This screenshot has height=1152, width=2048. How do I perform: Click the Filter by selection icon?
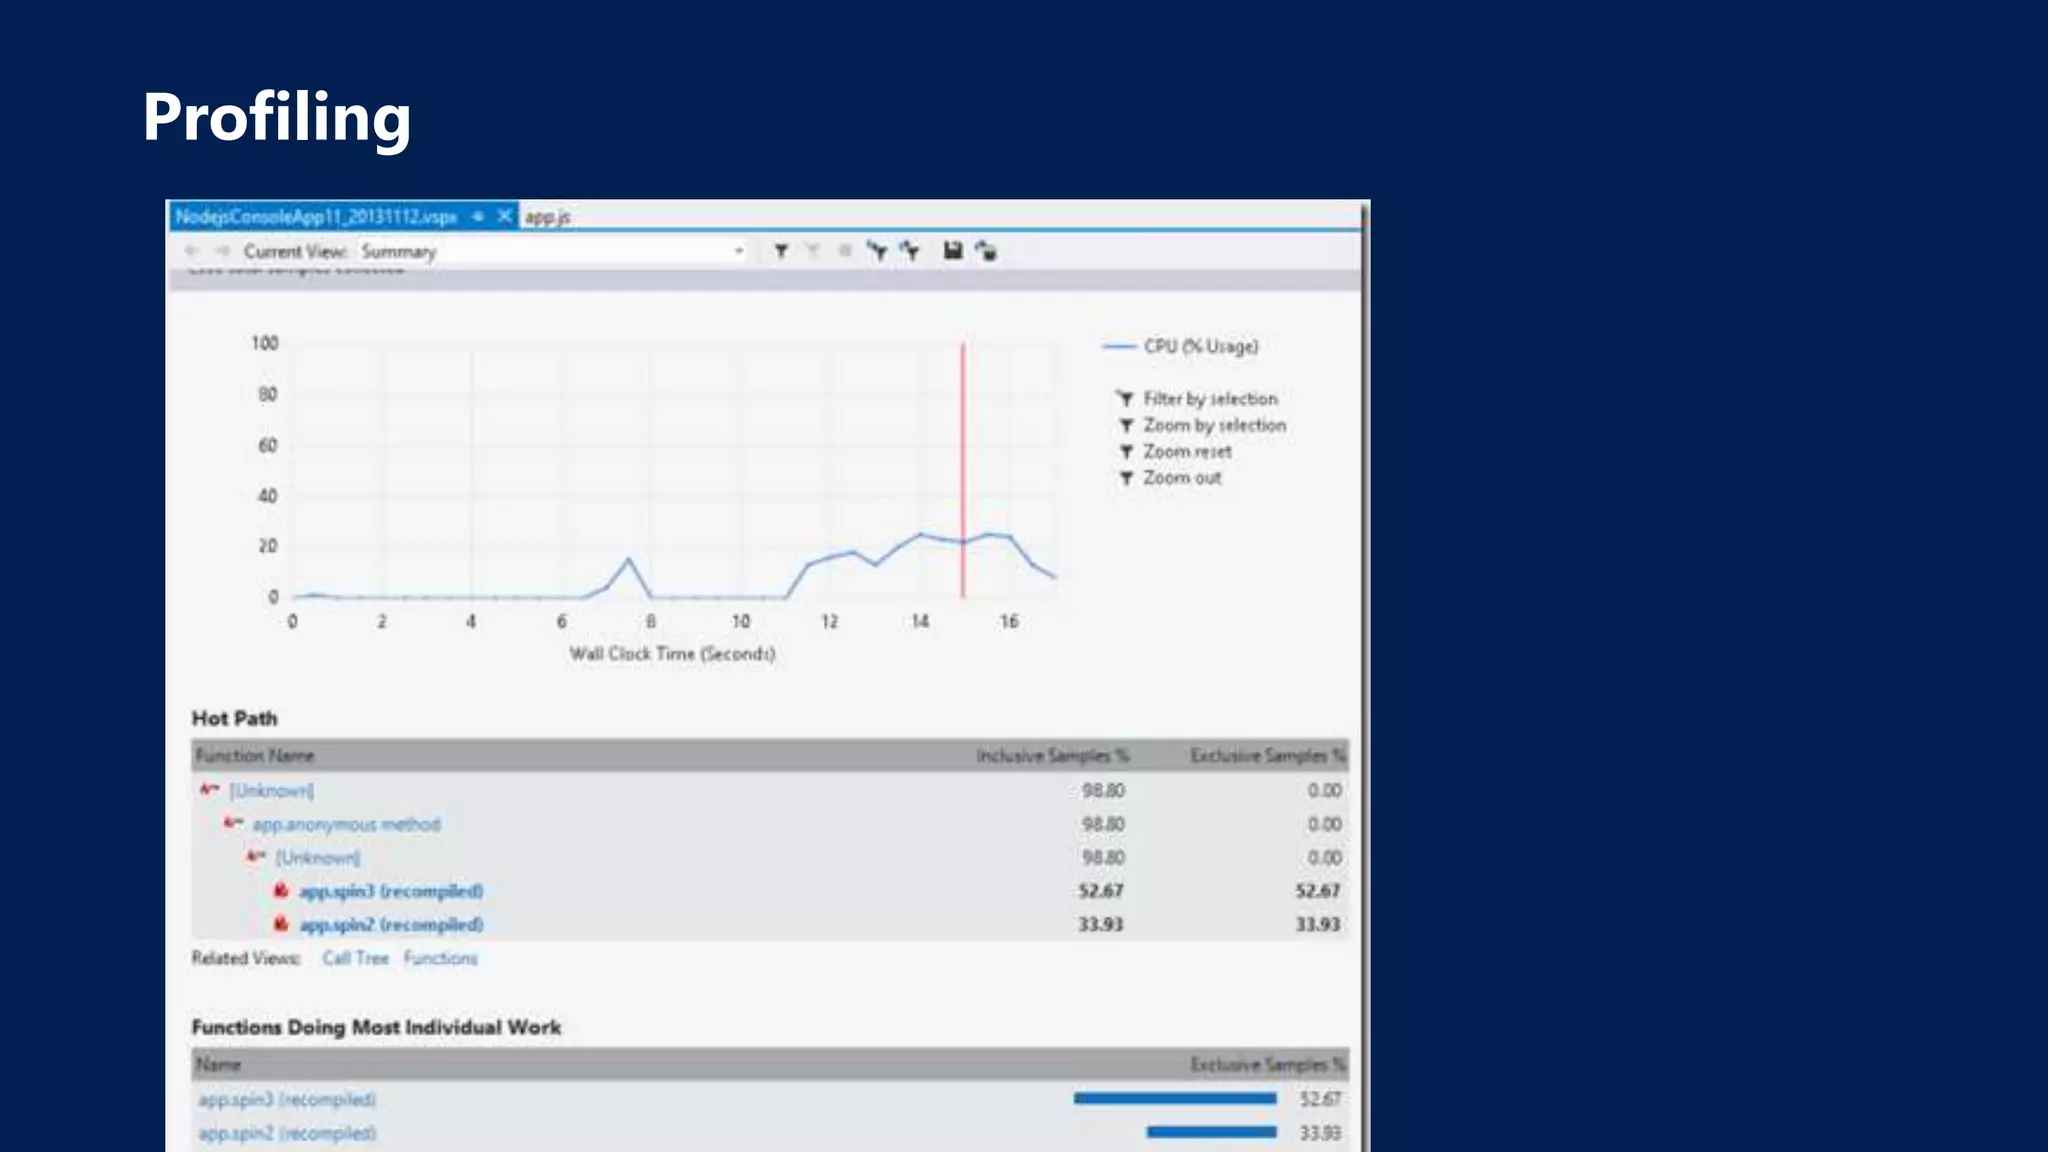coord(1125,398)
